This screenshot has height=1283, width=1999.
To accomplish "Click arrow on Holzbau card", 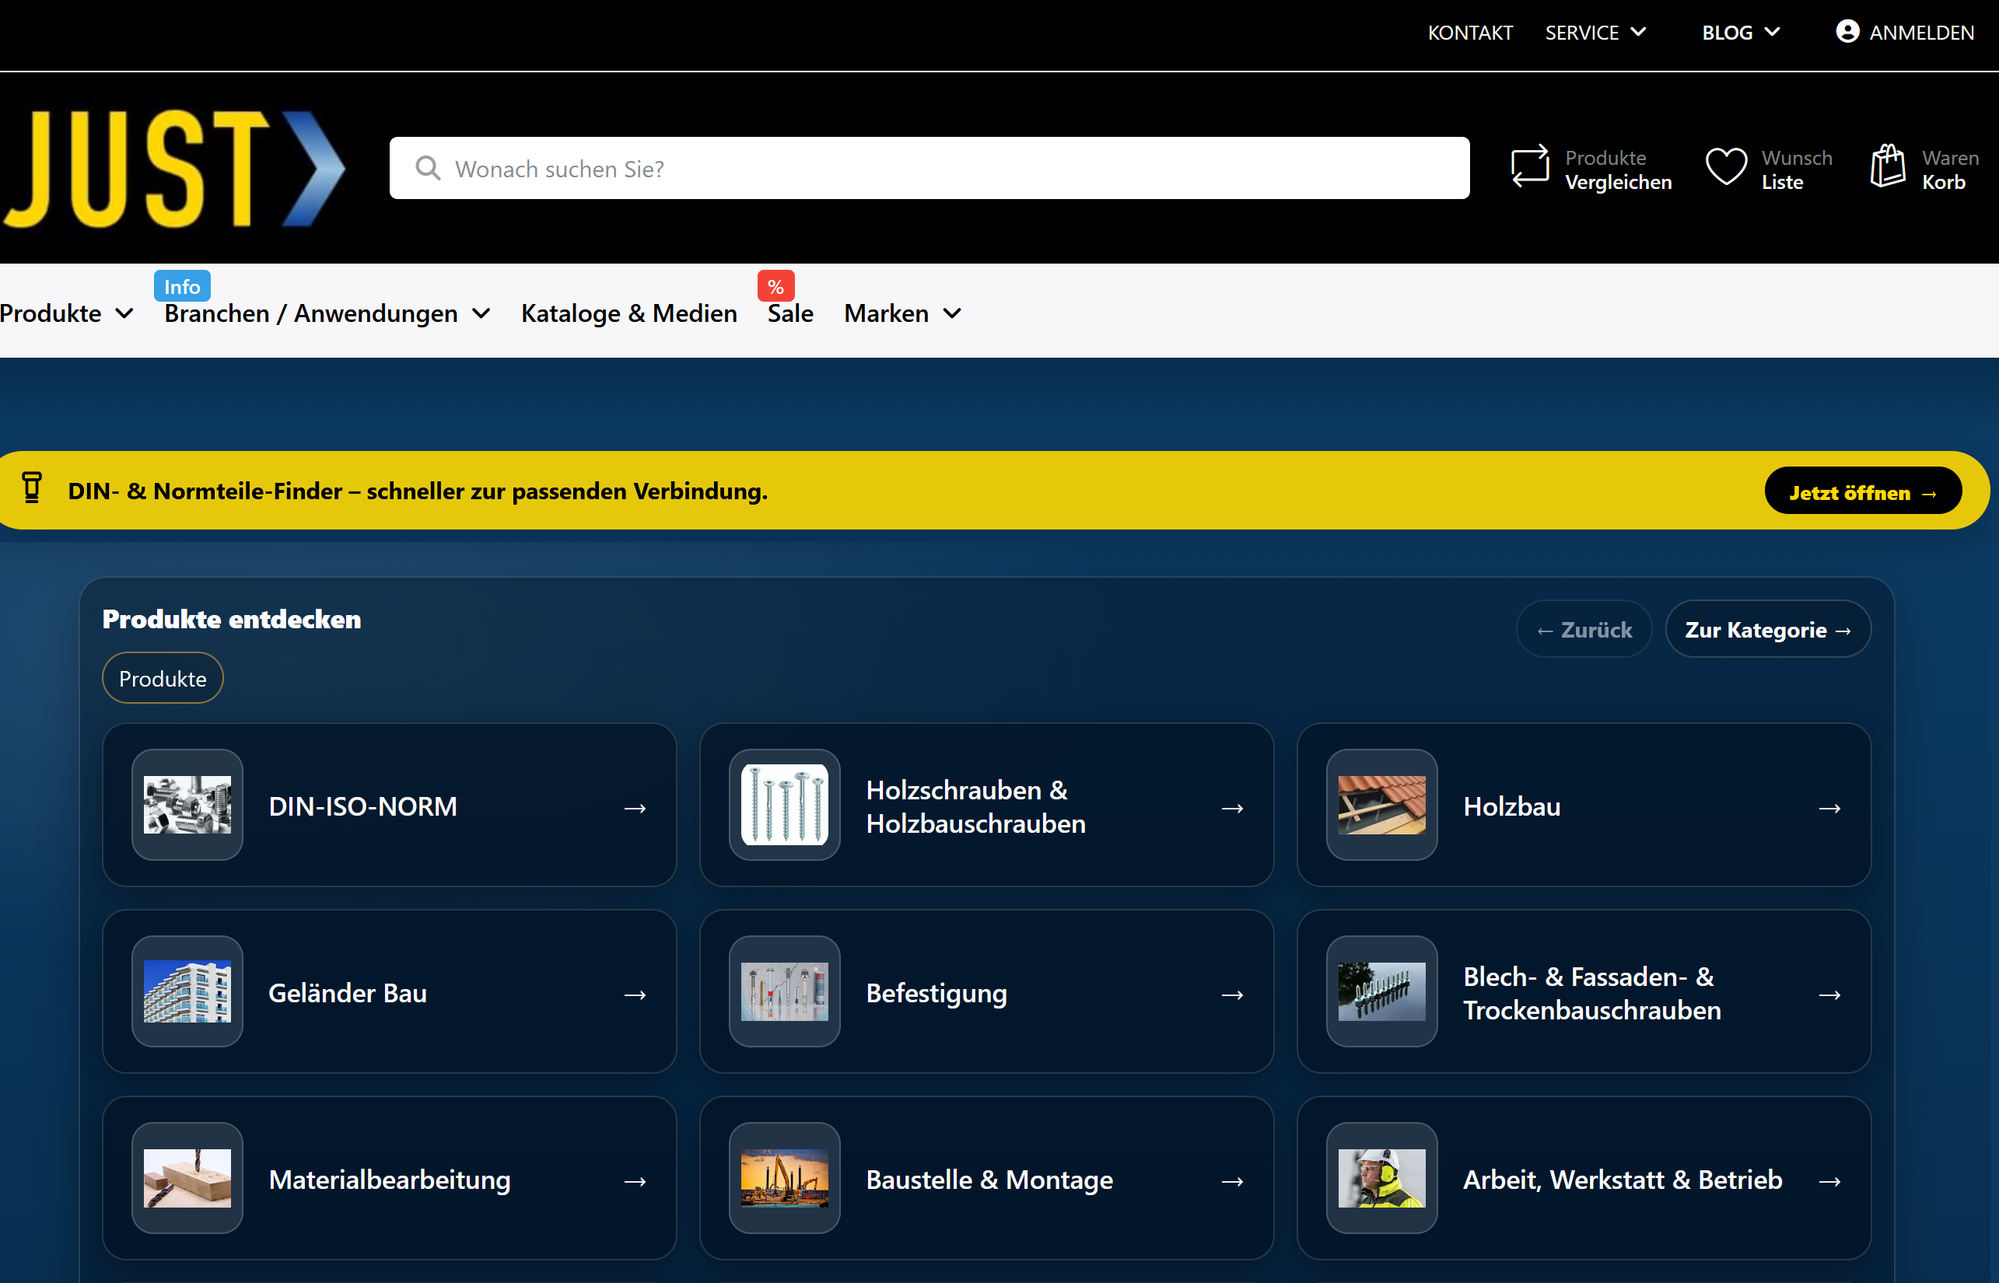I will (x=1830, y=808).
